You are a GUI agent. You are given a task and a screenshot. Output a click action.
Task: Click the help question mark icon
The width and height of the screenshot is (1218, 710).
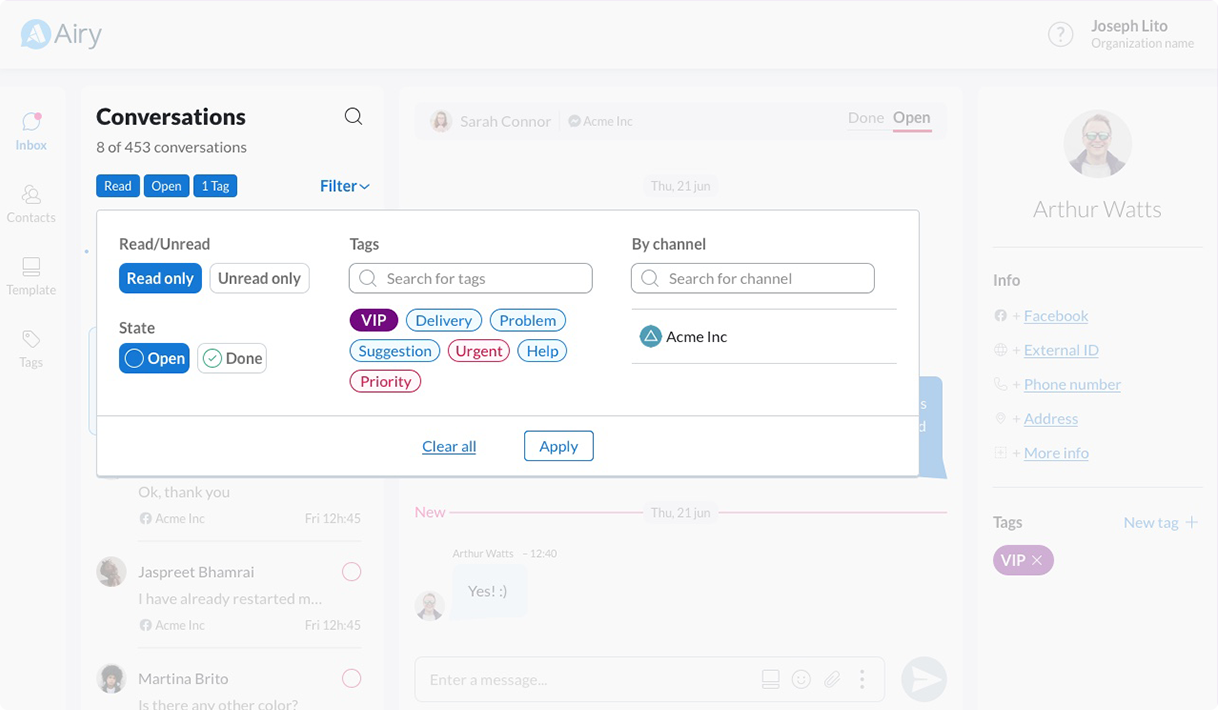(1060, 35)
